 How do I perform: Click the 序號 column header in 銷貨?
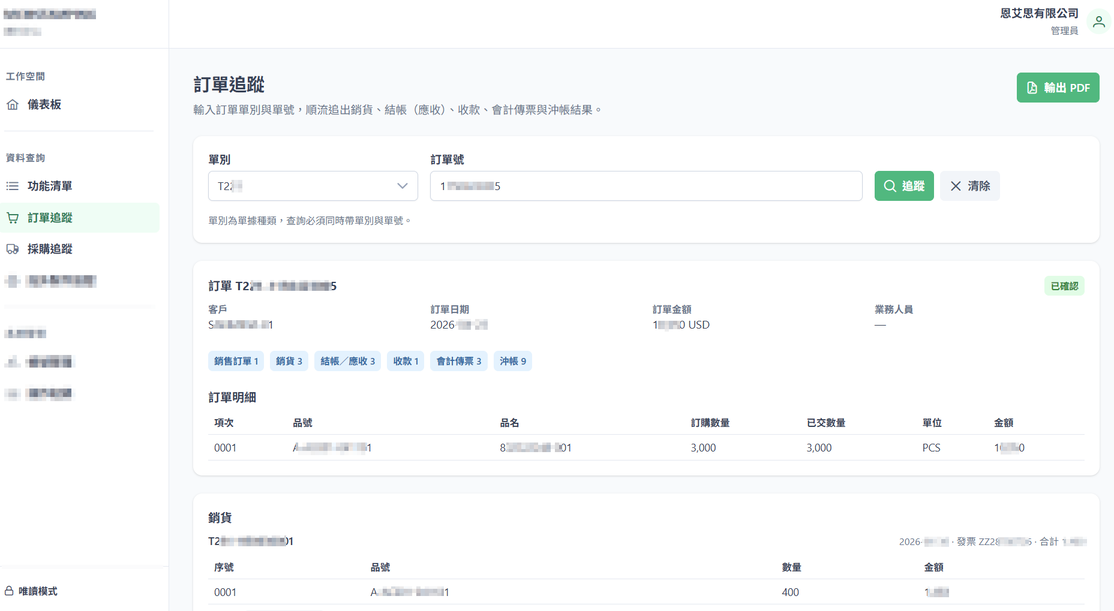coord(224,567)
